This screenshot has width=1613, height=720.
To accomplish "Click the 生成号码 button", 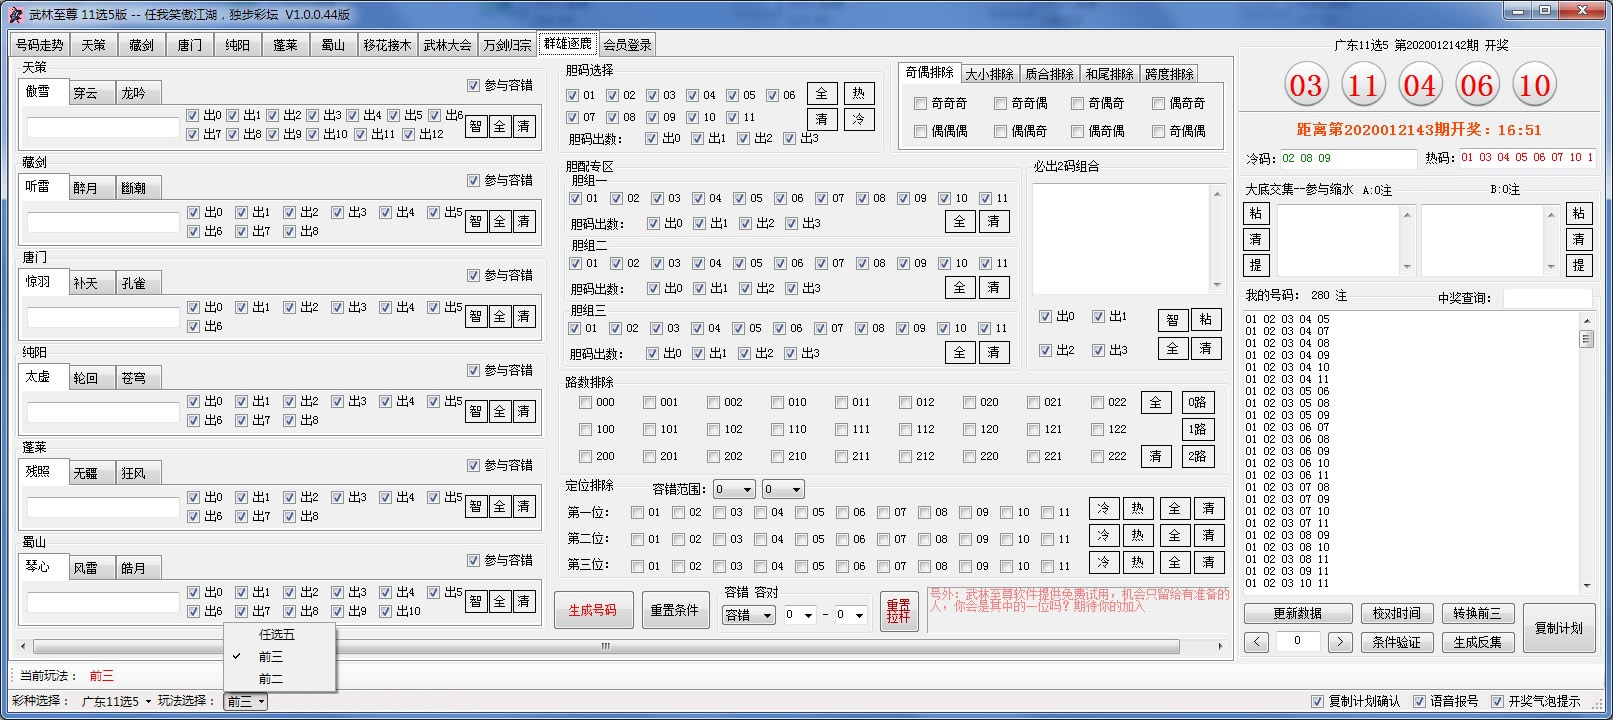I will [592, 611].
